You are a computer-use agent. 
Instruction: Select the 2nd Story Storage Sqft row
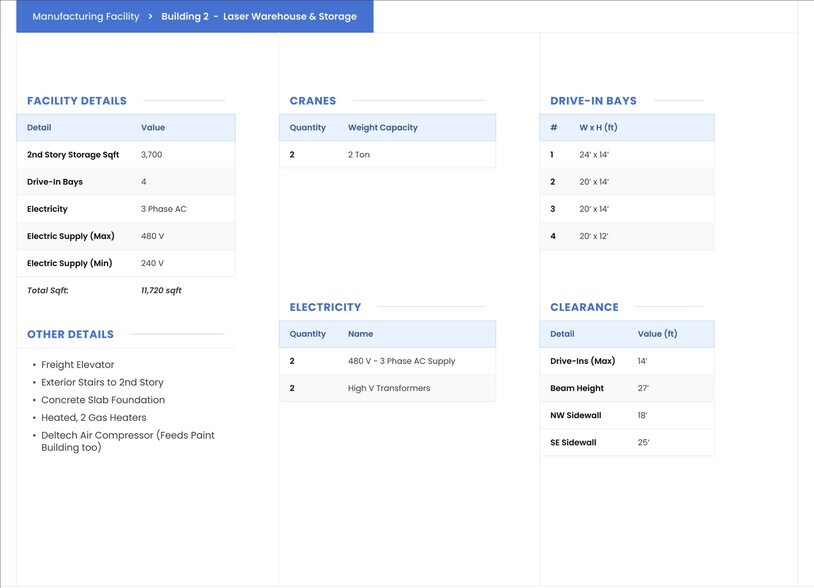coord(126,155)
